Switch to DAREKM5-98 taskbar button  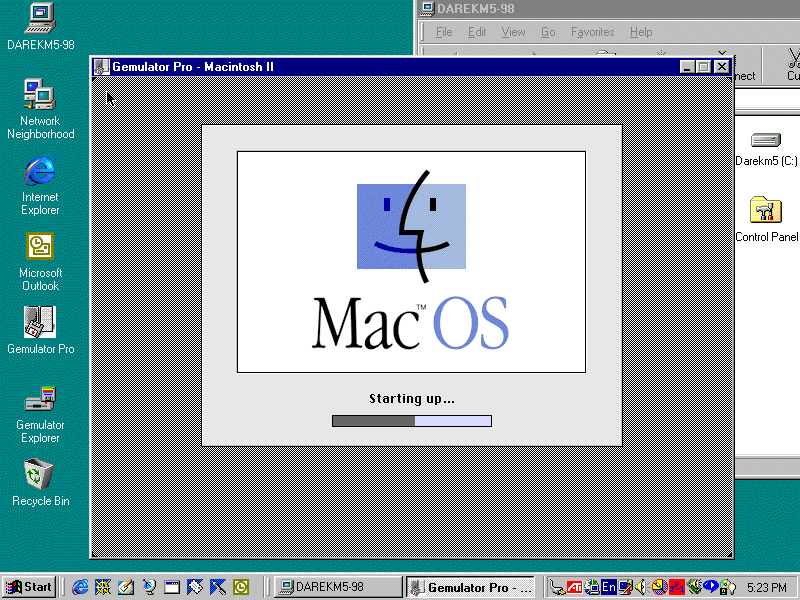click(337, 587)
